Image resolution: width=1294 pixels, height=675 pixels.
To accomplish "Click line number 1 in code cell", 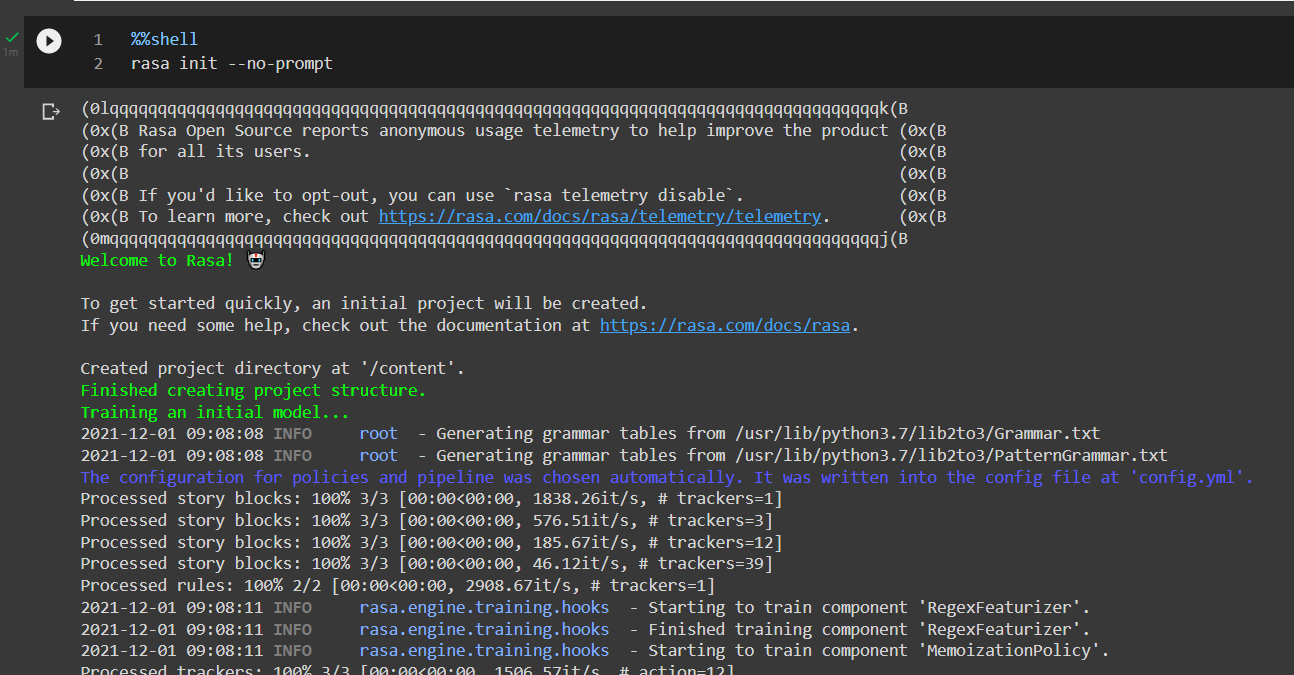I will tap(98, 39).
